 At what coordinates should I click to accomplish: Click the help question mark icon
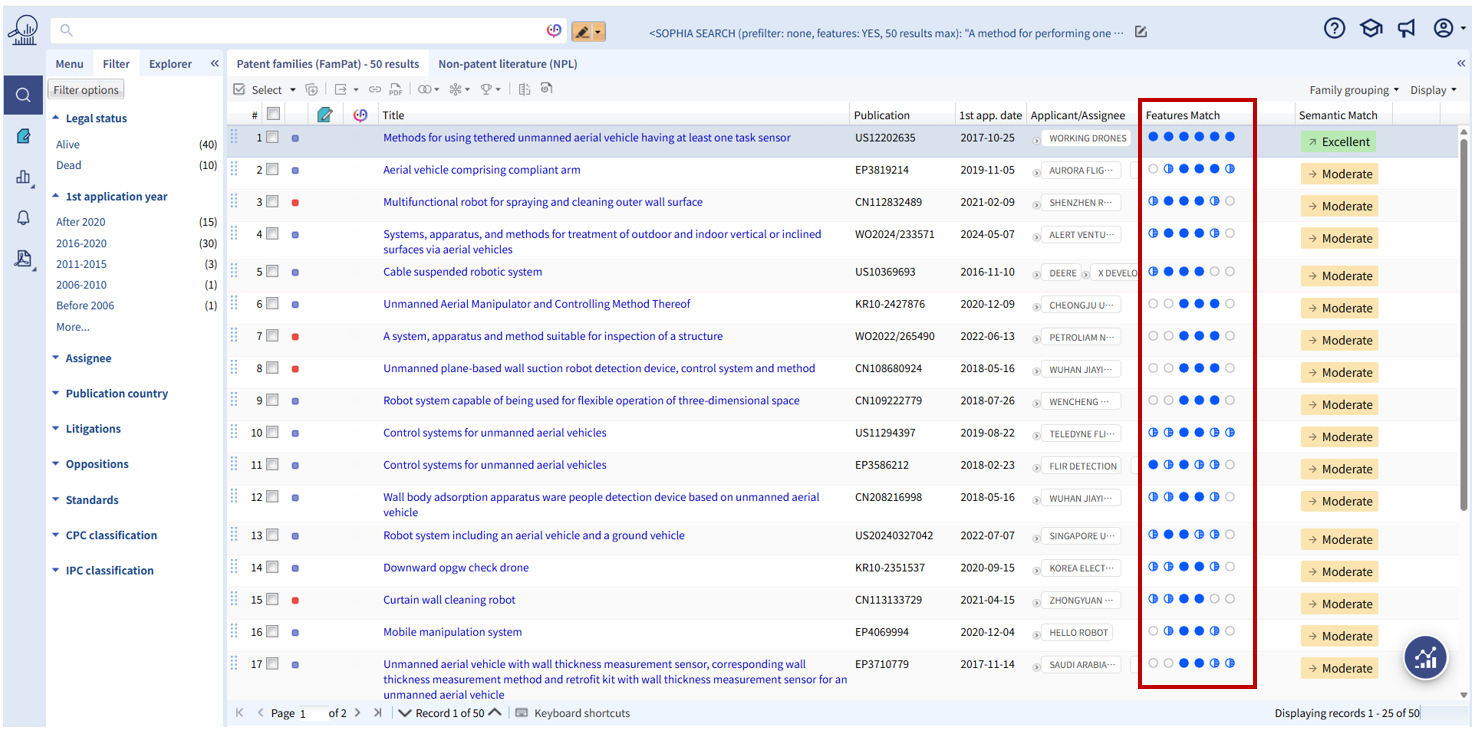point(1334,29)
